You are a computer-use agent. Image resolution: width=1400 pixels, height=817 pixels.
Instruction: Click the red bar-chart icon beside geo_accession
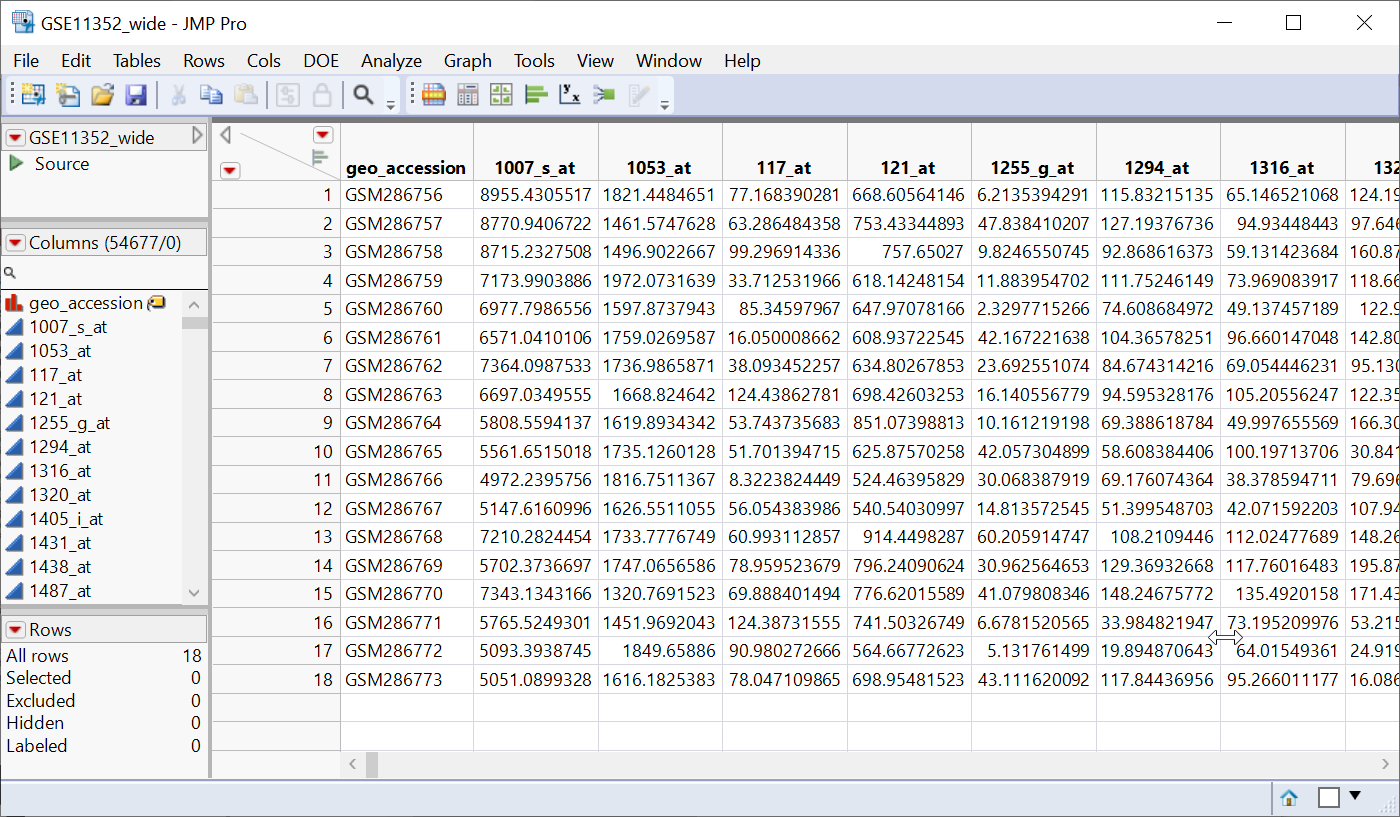[x=15, y=302]
